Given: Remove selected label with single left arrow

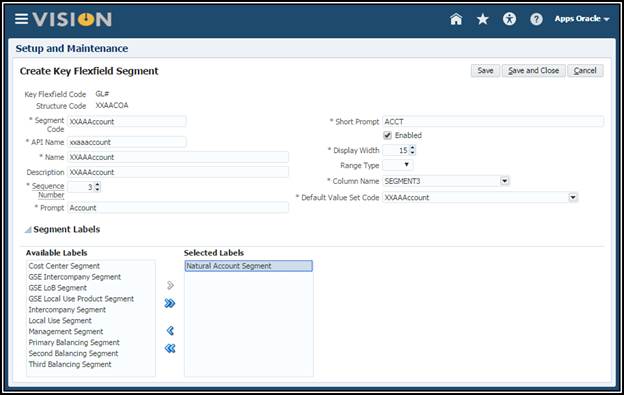Looking at the screenshot, I should tap(170, 331).
